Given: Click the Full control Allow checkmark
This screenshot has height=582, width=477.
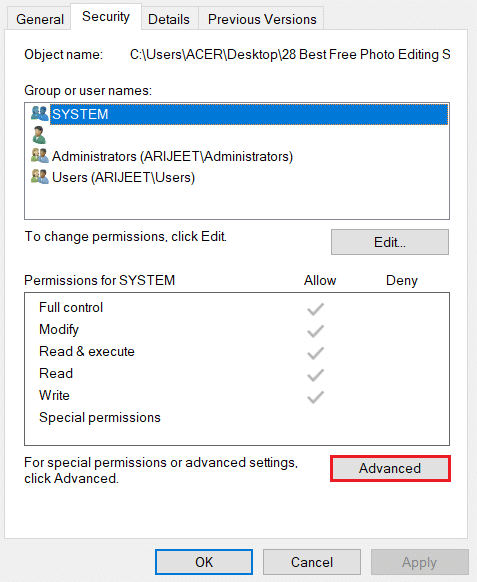Looking at the screenshot, I should (316, 309).
